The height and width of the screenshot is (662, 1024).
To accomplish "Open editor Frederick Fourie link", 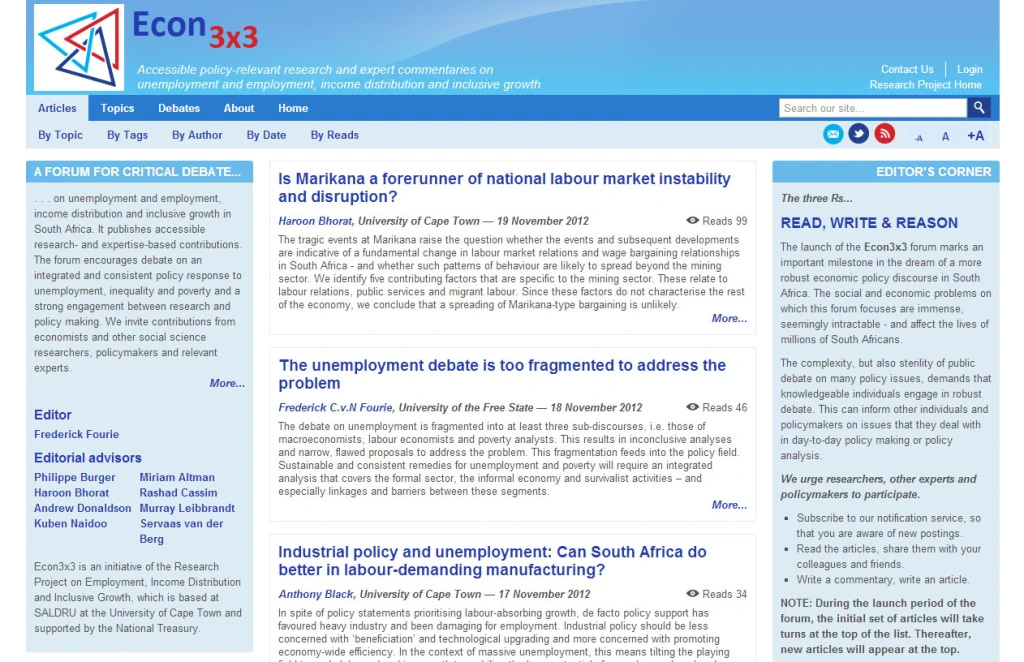I will coord(76,434).
